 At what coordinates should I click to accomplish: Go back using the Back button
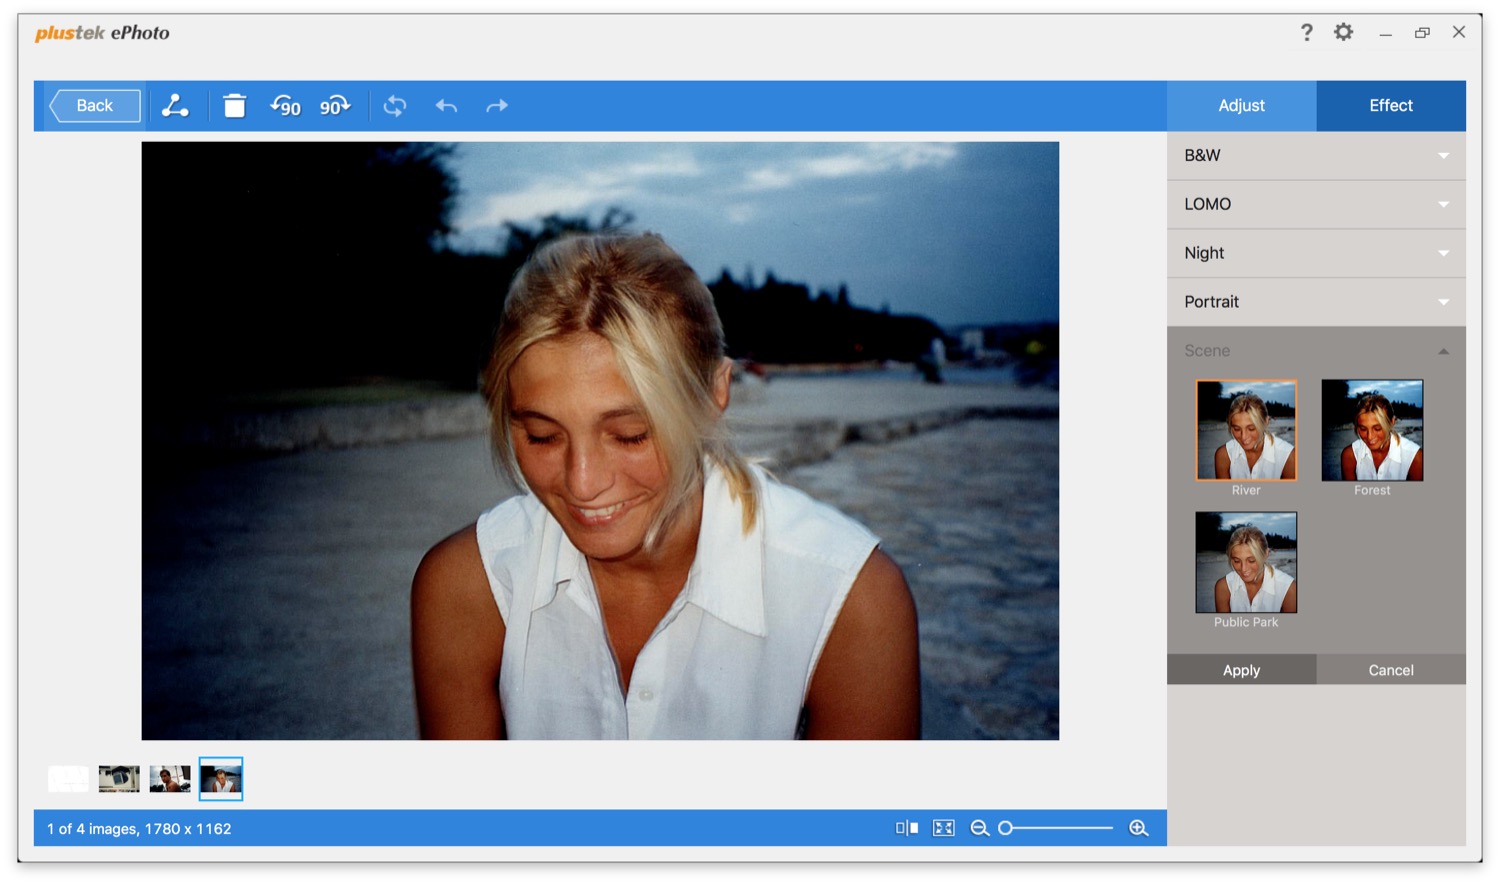point(96,106)
